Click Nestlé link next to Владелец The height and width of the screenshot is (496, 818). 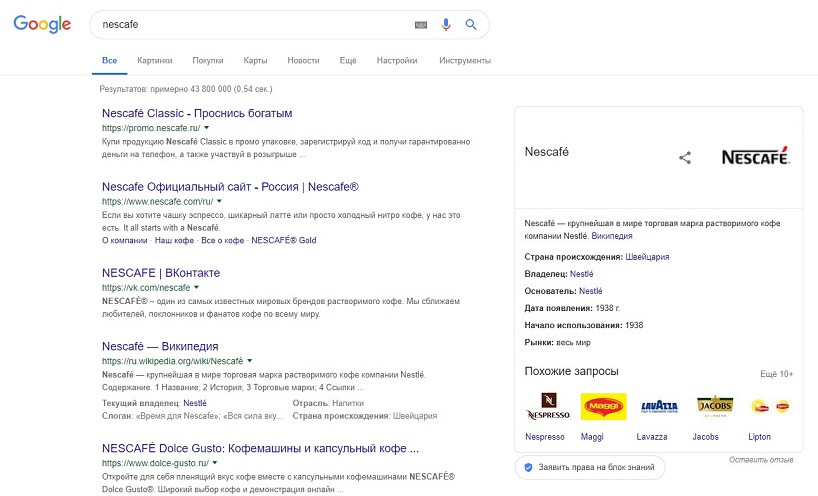582,274
